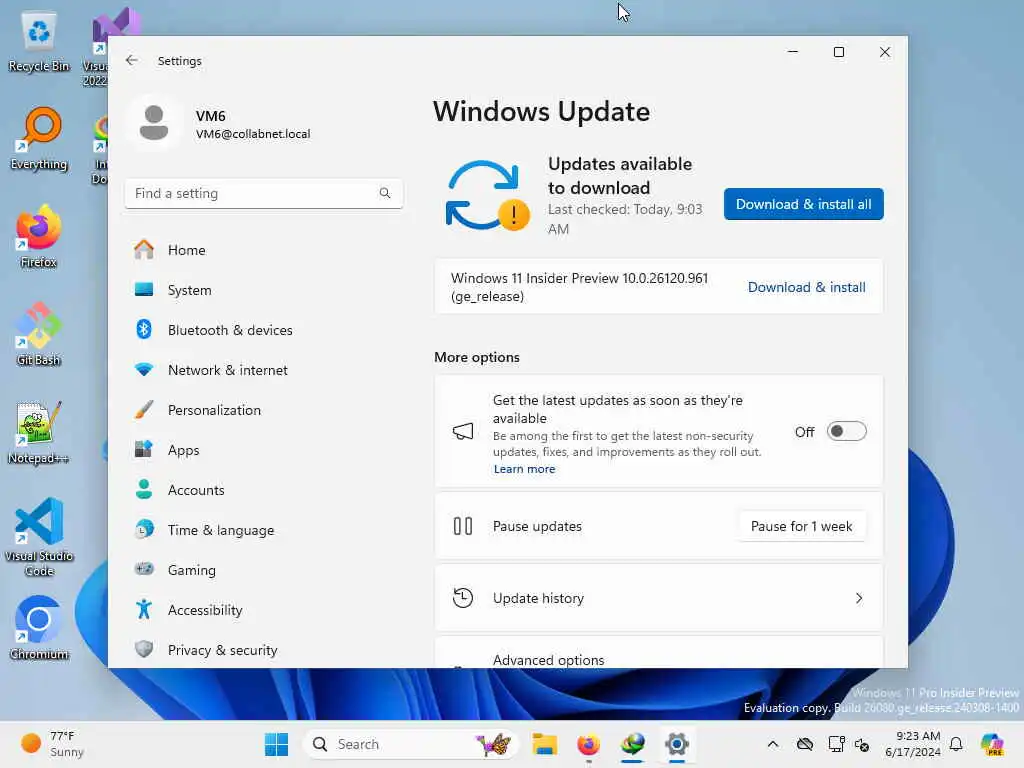Open the Everything search desktop shortcut

pos(39,140)
